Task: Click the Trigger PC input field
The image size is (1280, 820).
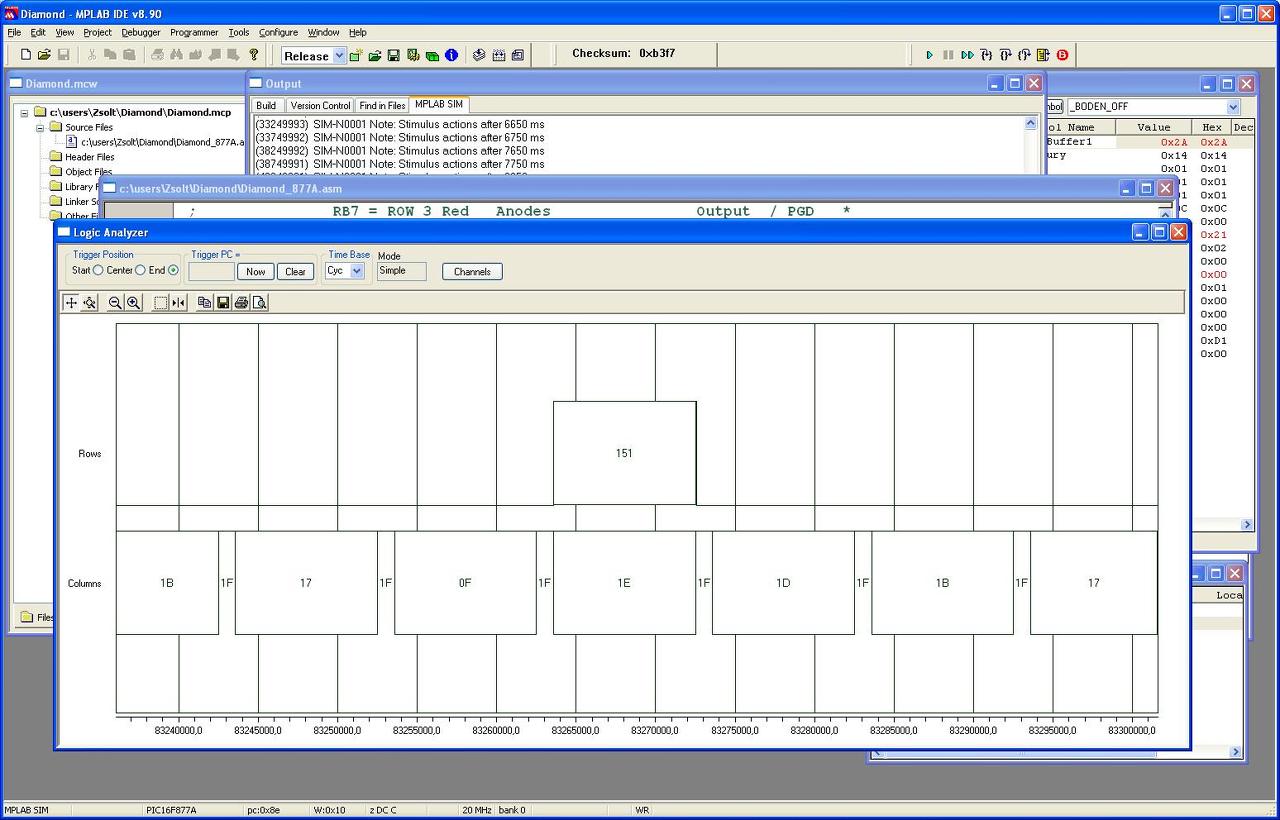Action: 211,271
